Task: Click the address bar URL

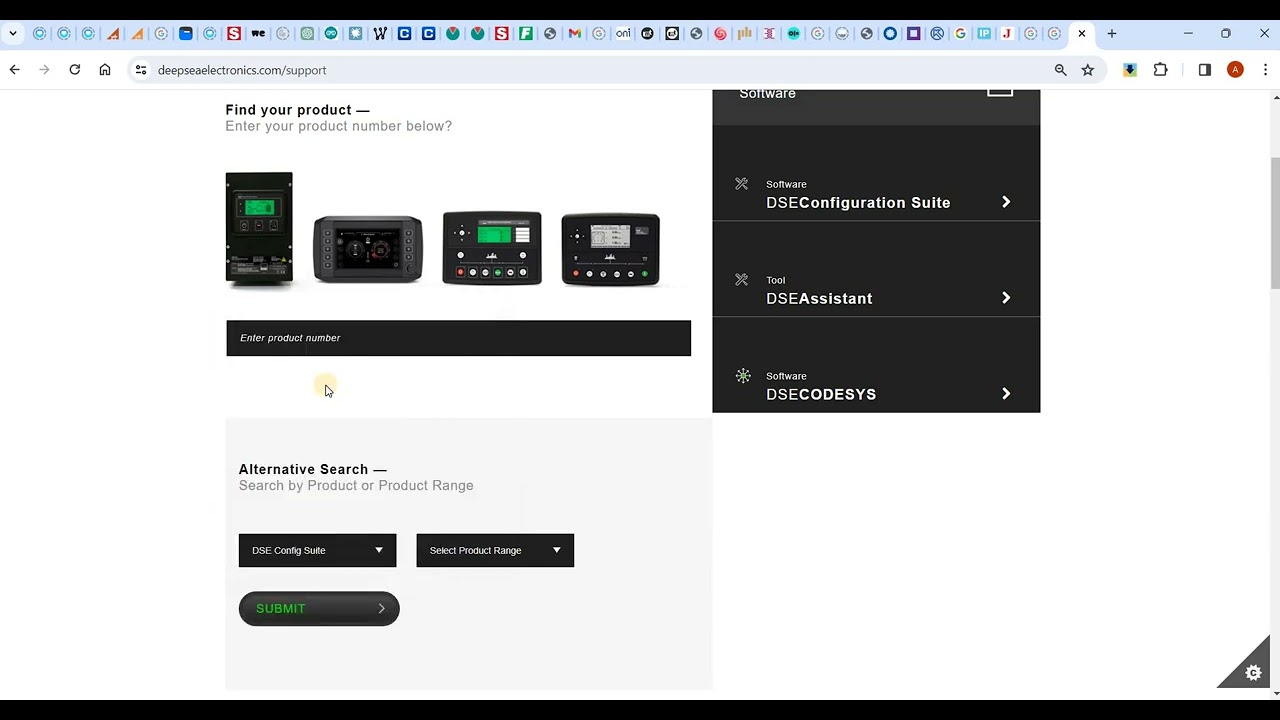Action: [242, 70]
